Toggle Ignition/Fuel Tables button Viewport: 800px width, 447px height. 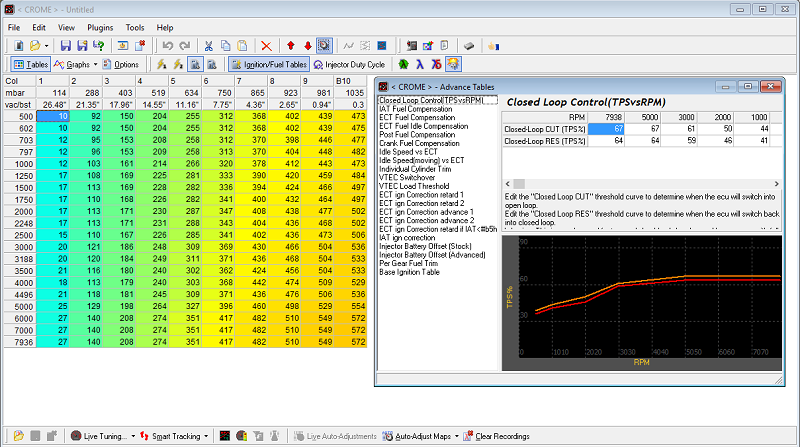click(x=269, y=64)
